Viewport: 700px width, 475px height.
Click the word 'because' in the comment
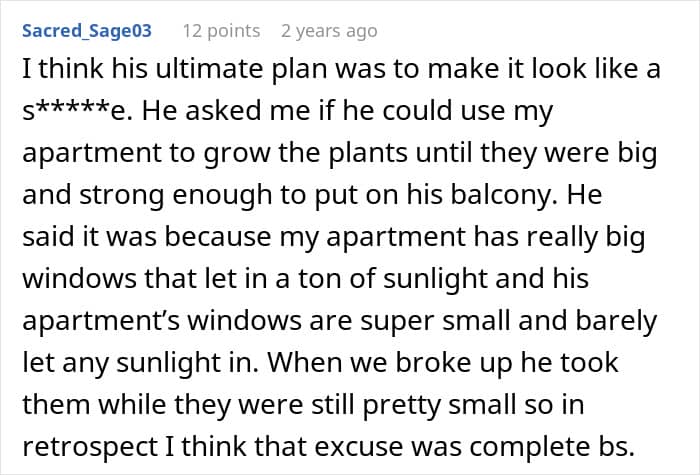click(218, 237)
